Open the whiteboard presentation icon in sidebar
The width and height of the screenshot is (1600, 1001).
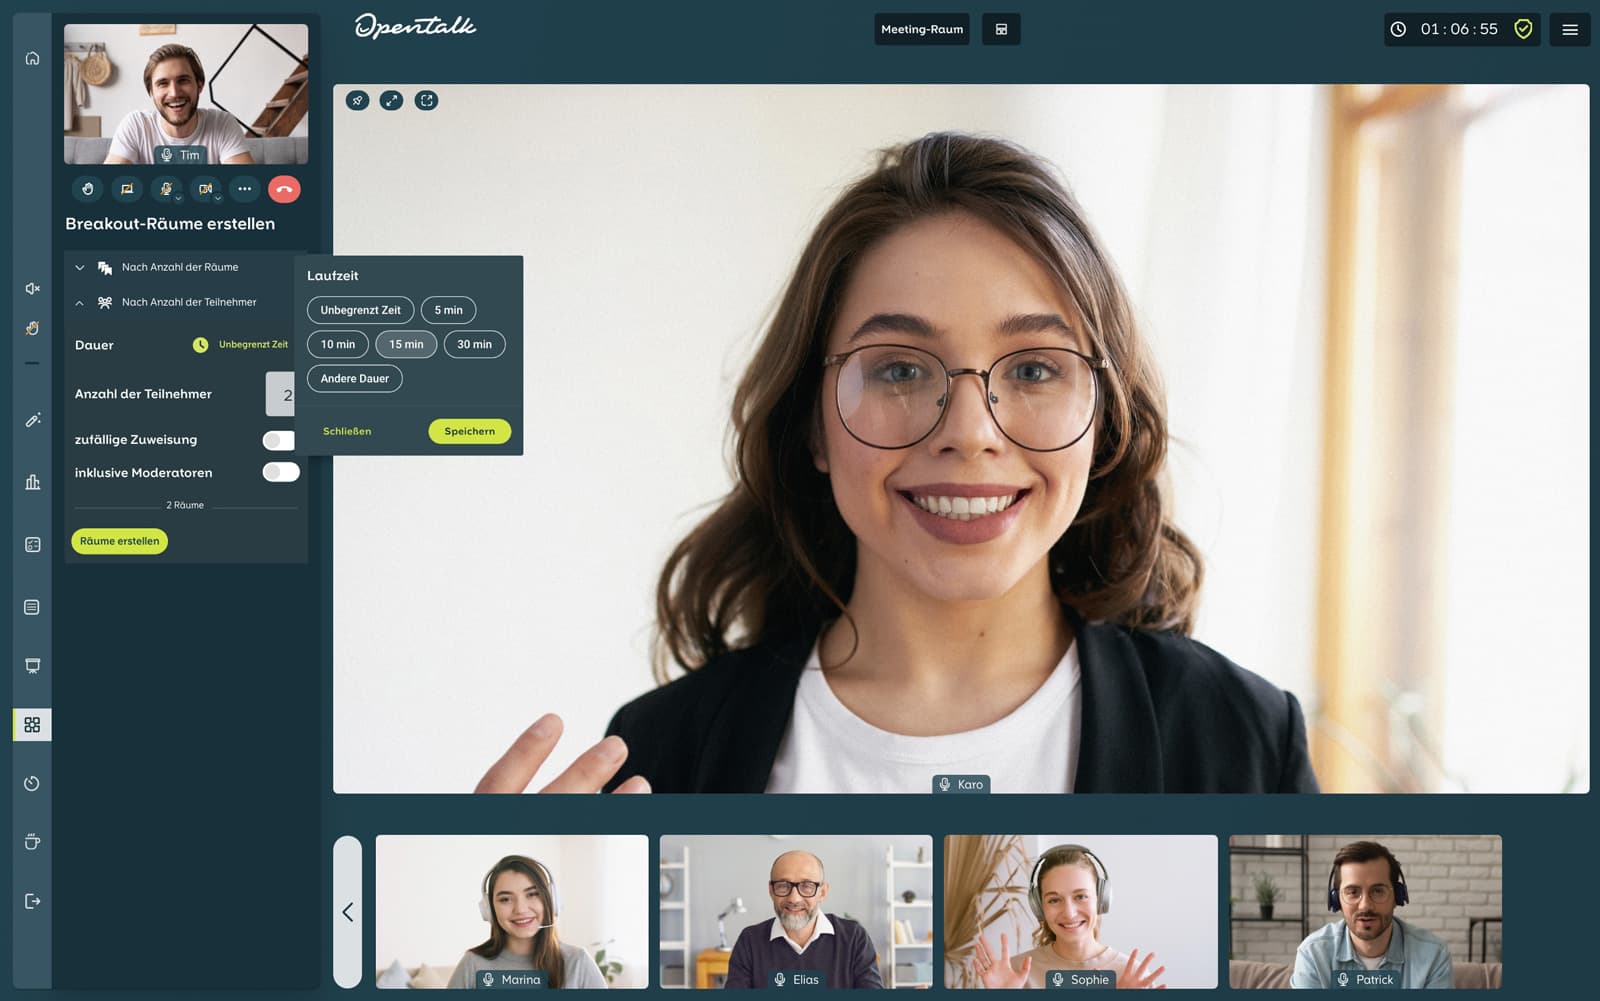32,666
